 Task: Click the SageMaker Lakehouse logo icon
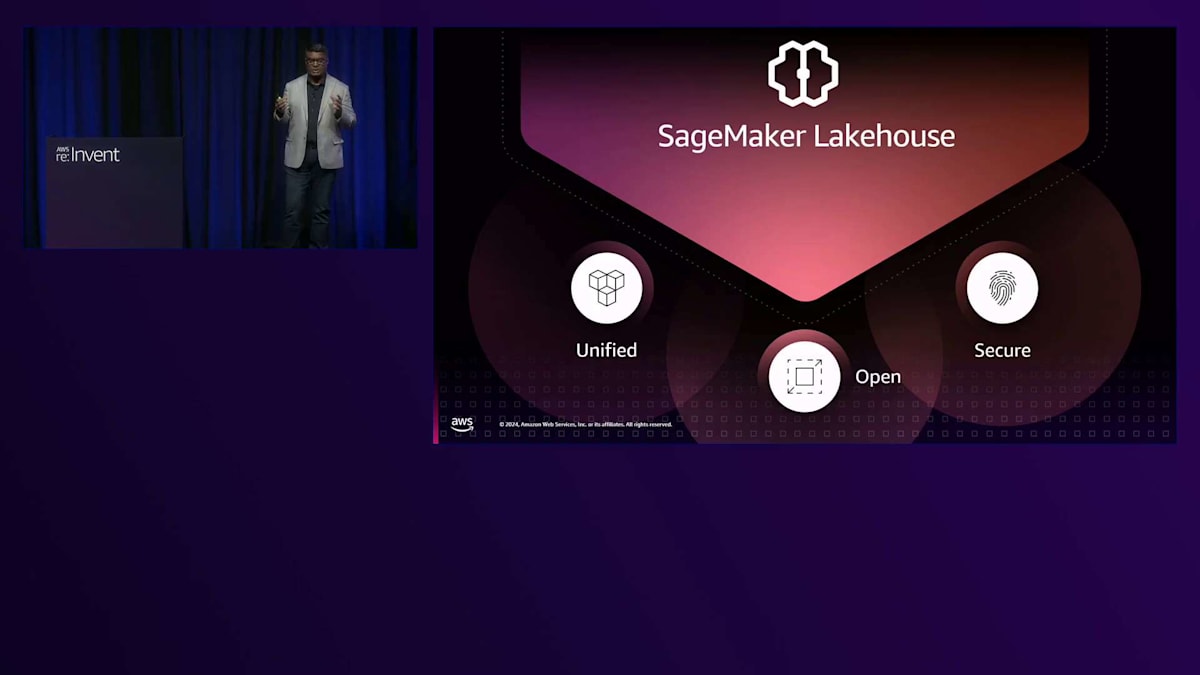803,73
